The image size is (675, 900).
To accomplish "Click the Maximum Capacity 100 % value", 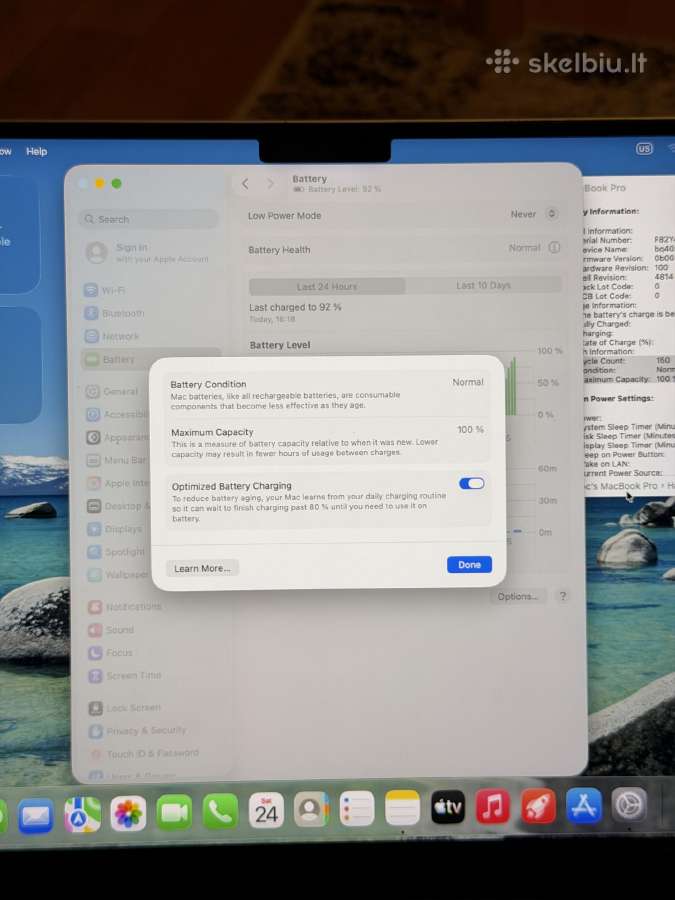I will [470, 429].
